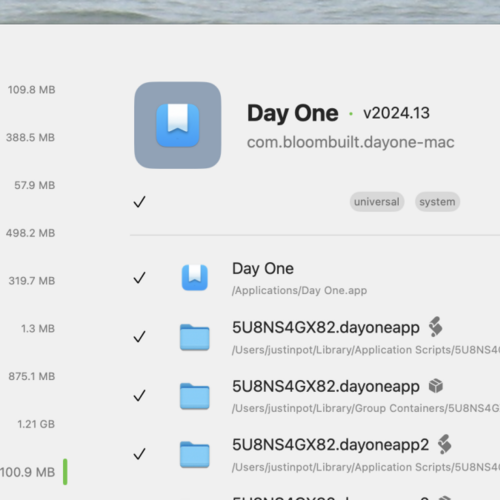Viewport: 500px width, 500px height.
Task: Select the 1.3 MB app in sidebar
Action: click(x=38, y=328)
